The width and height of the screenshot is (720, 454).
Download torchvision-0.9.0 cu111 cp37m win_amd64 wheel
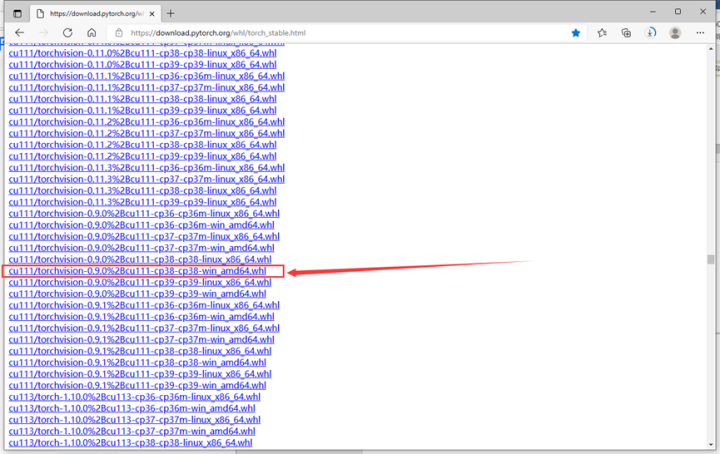(141, 248)
